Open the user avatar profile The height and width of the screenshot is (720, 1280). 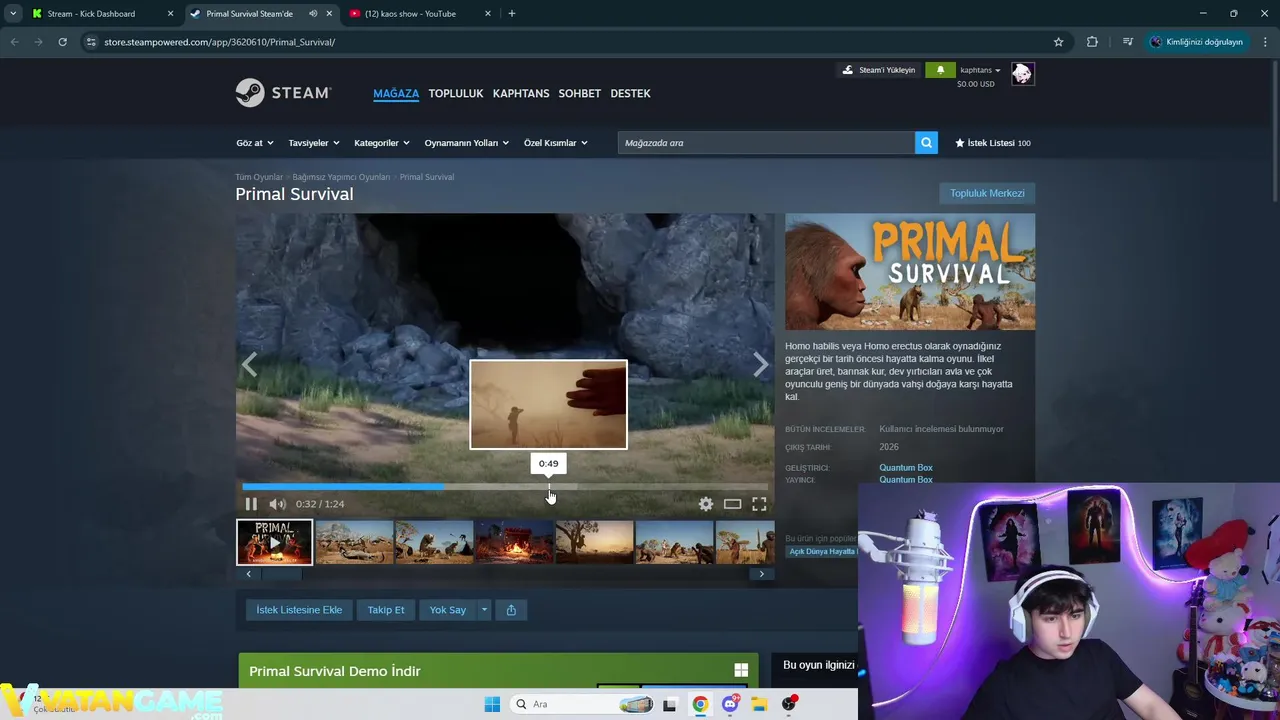1022,73
